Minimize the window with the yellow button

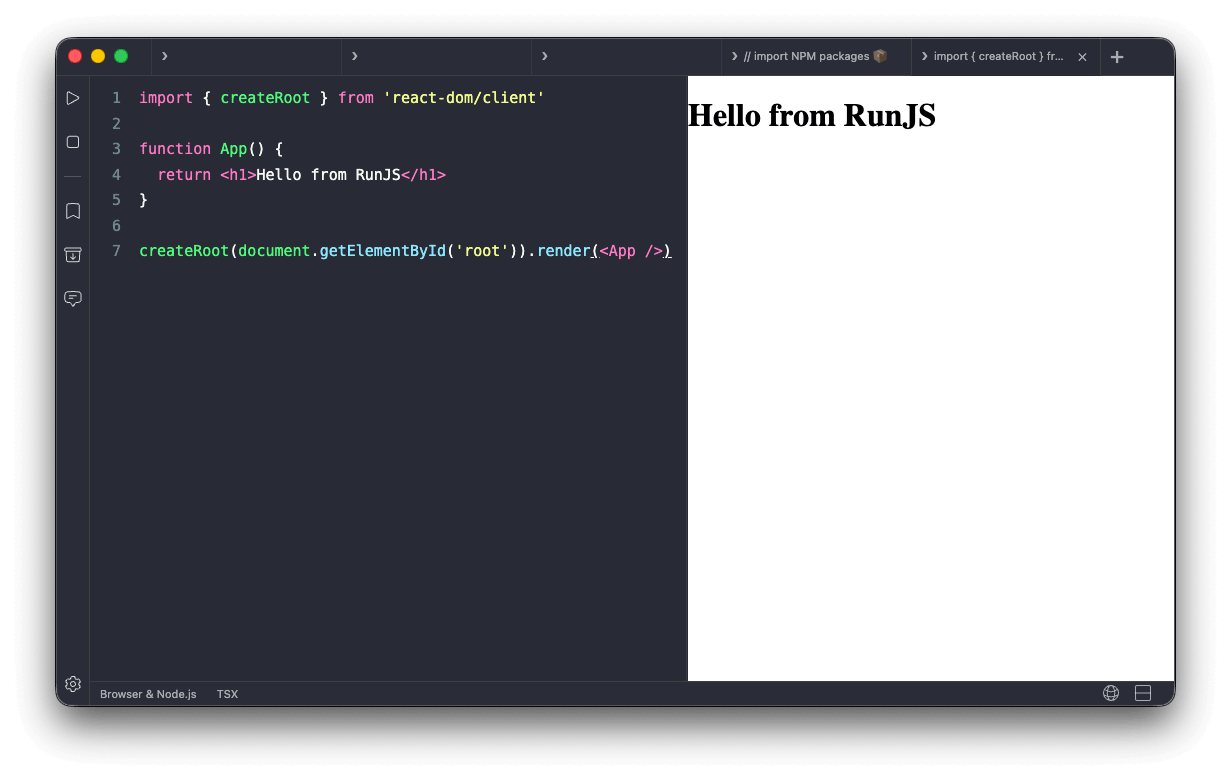click(x=98, y=56)
